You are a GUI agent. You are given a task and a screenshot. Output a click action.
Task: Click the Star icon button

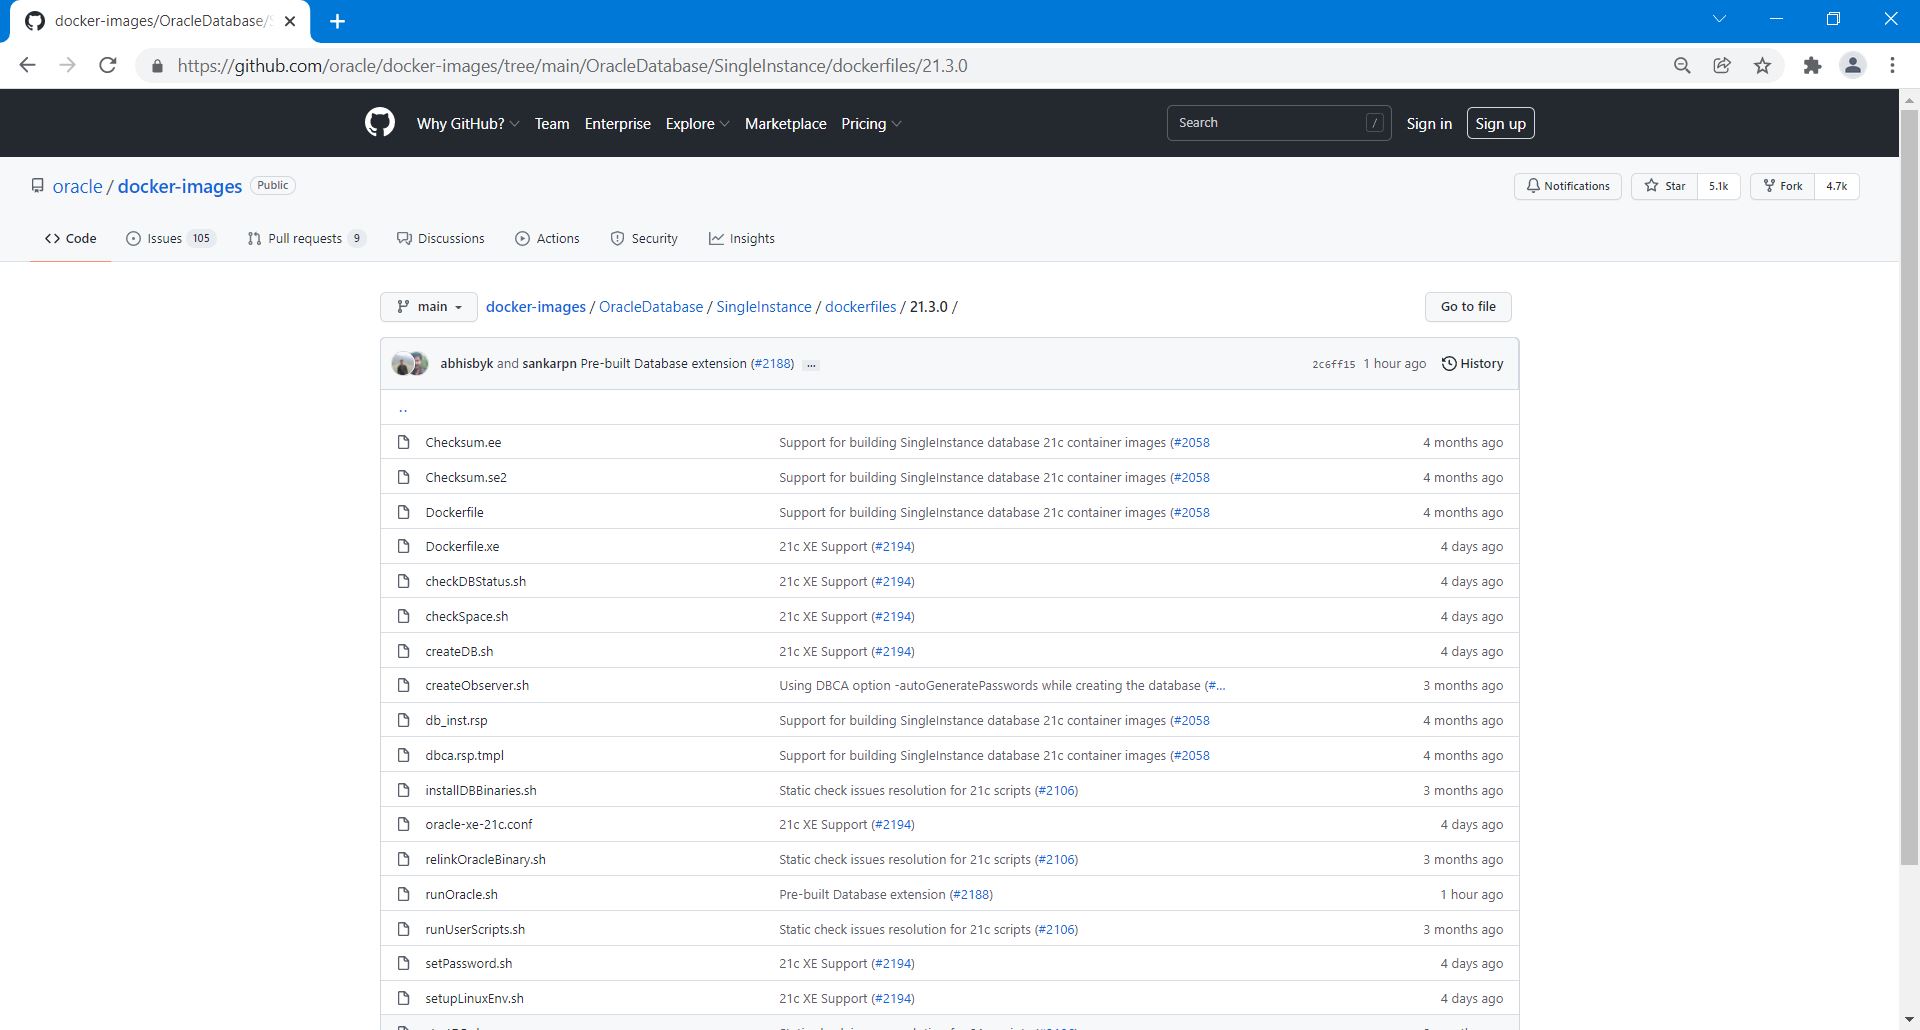point(1665,186)
